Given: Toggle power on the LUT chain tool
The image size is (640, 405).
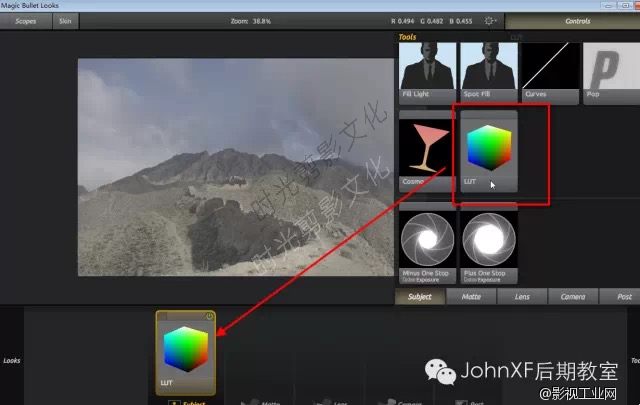Looking at the screenshot, I should coord(209,316).
